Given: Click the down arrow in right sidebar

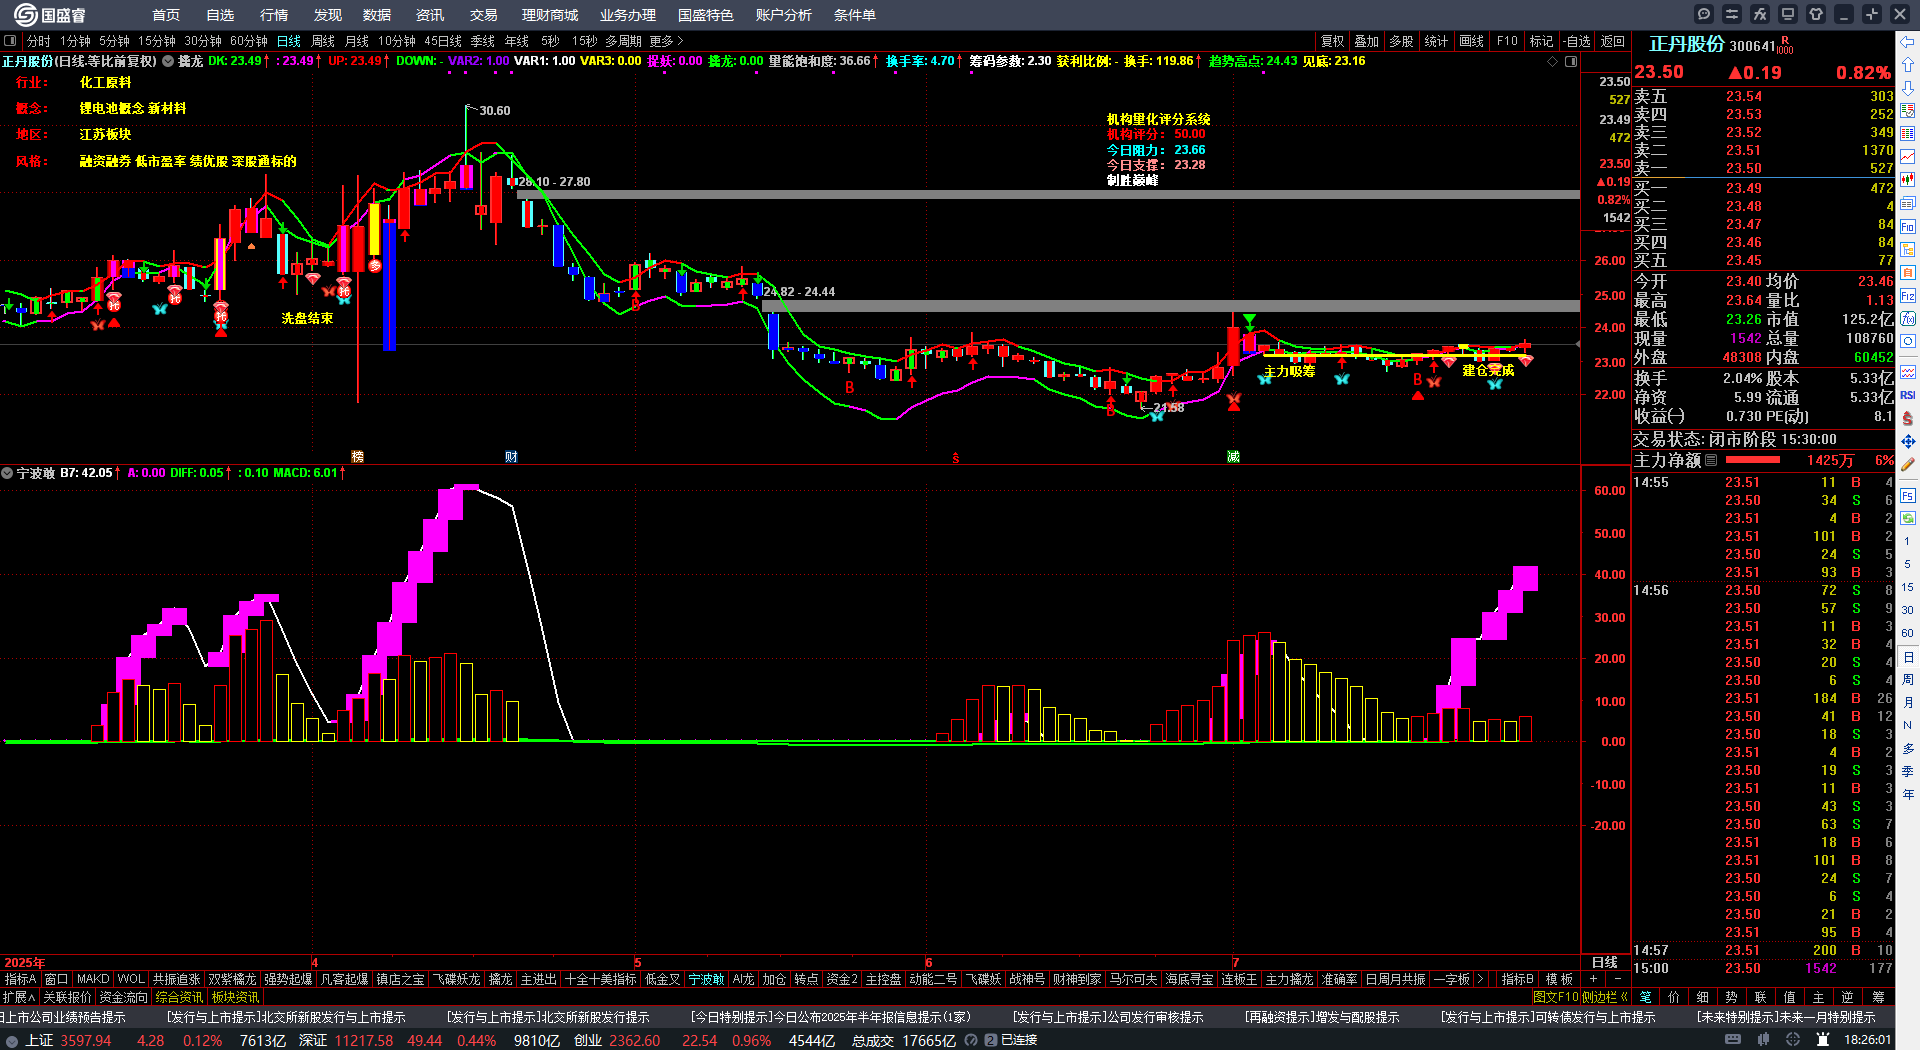Looking at the screenshot, I should pos(1908,87).
